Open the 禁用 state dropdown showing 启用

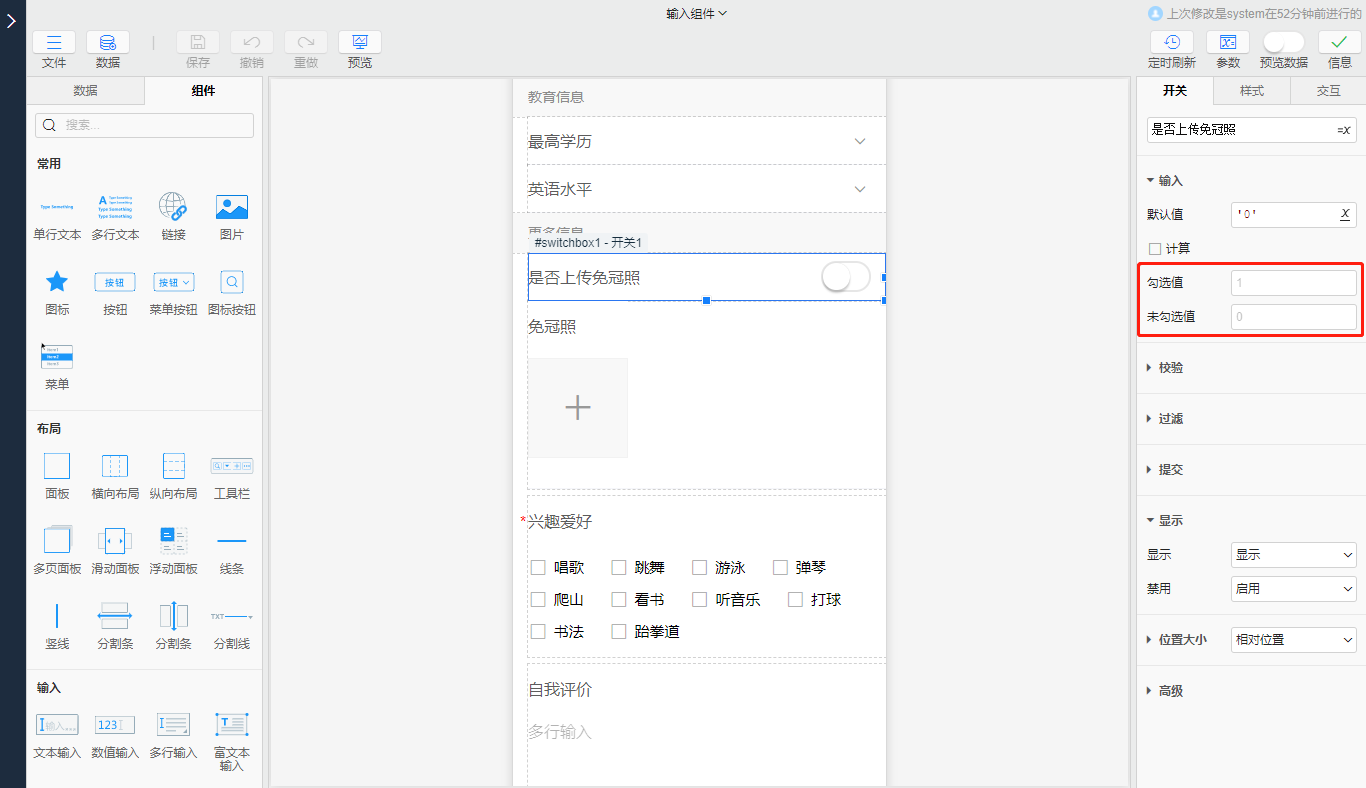coord(1293,588)
